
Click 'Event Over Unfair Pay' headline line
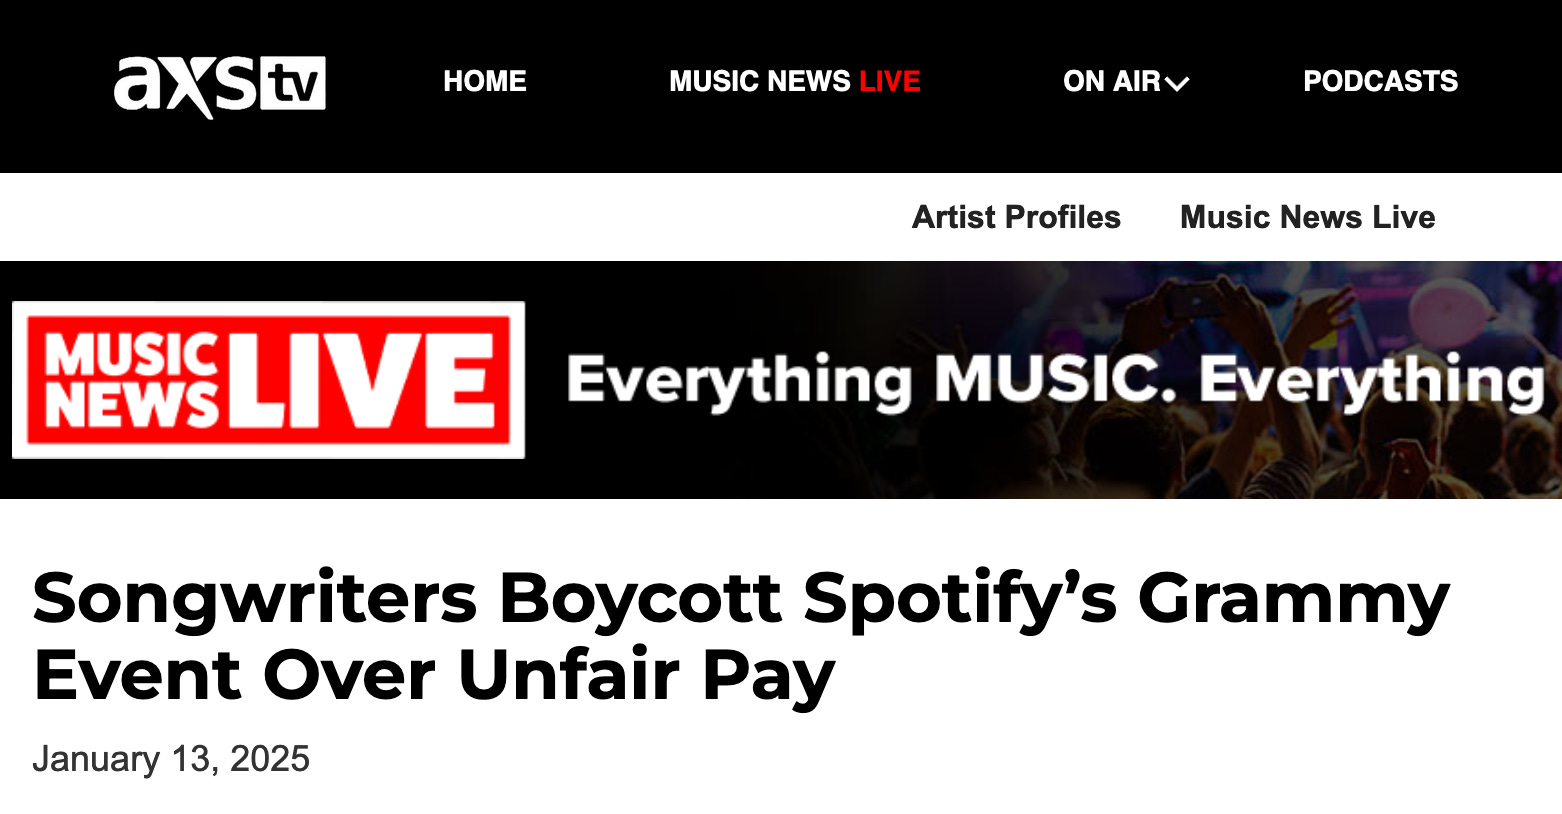pyautogui.click(x=434, y=675)
